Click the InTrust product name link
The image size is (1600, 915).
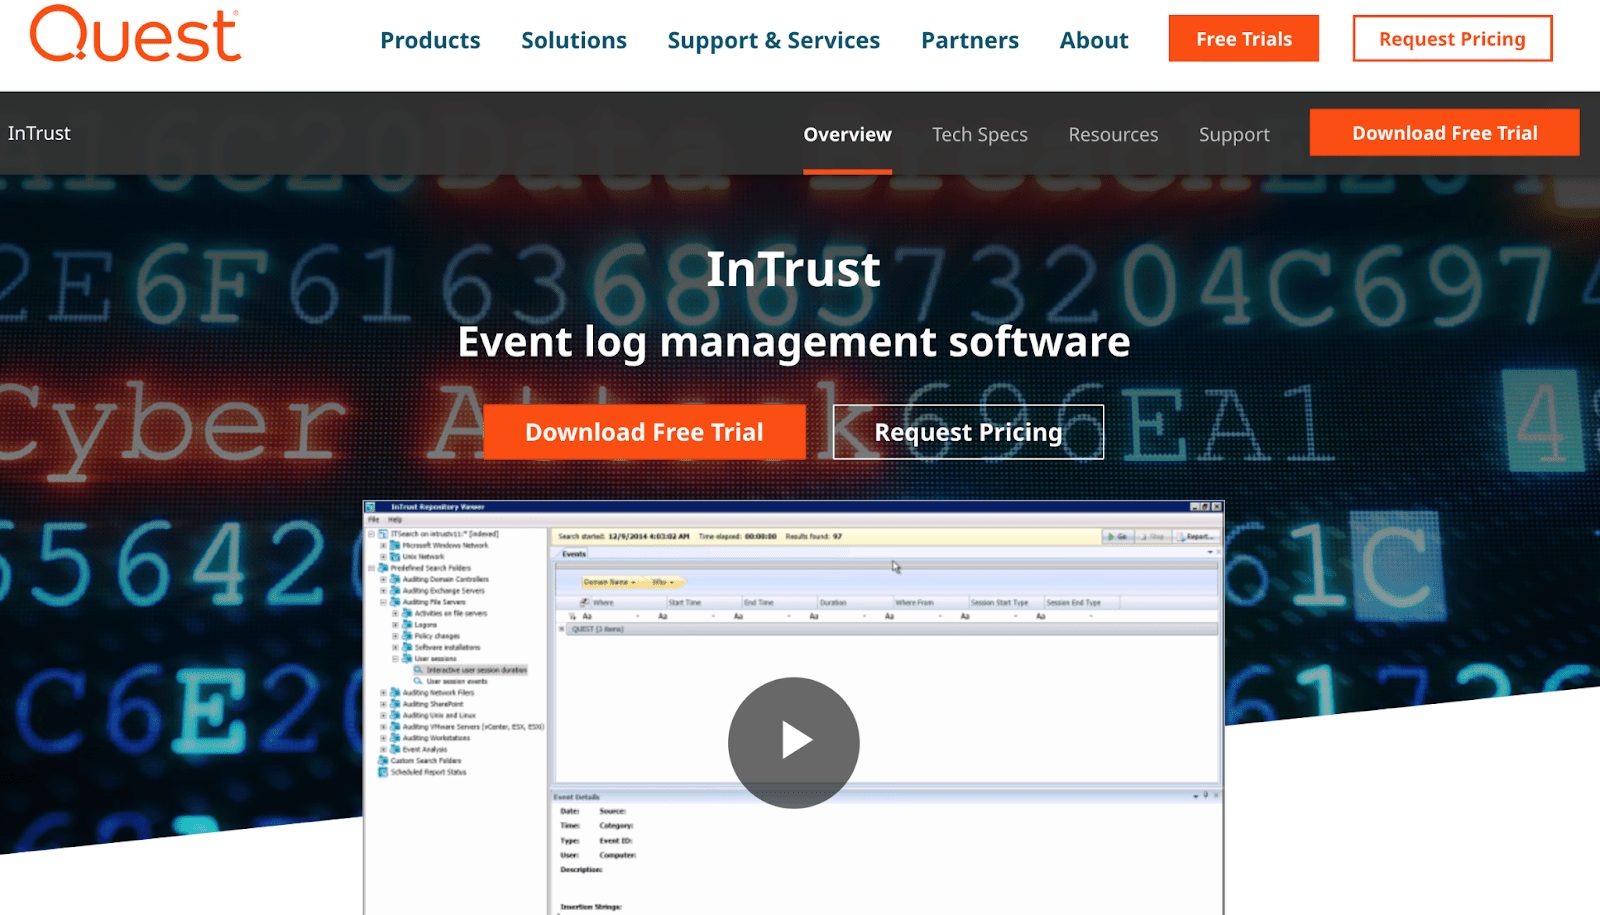click(39, 133)
